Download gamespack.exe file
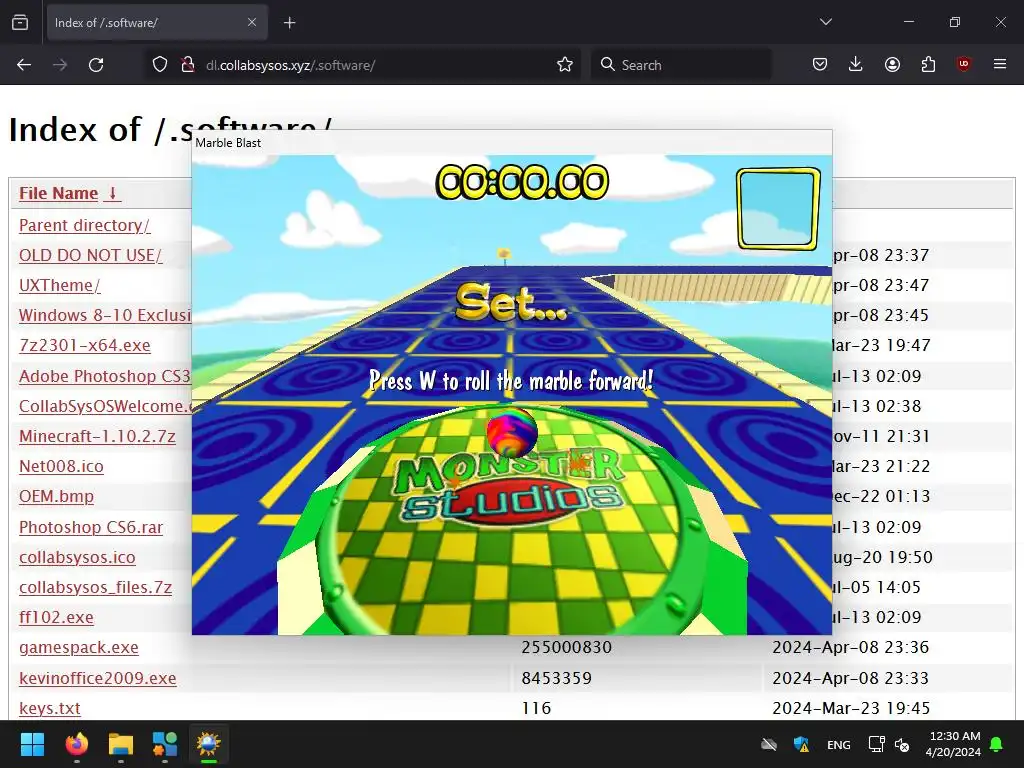Image resolution: width=1024 pixels, height=768 pixels. point(78,647)
